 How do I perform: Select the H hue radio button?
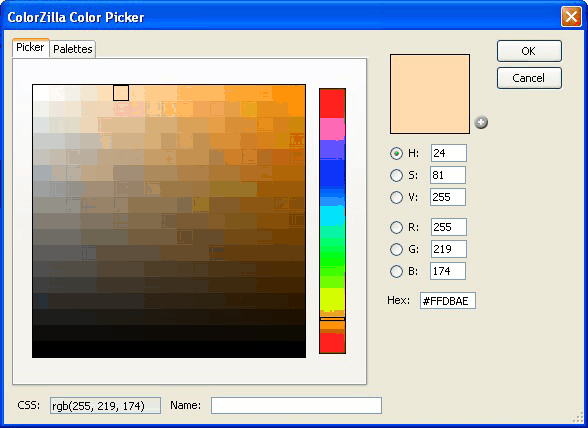click(396, 153)
